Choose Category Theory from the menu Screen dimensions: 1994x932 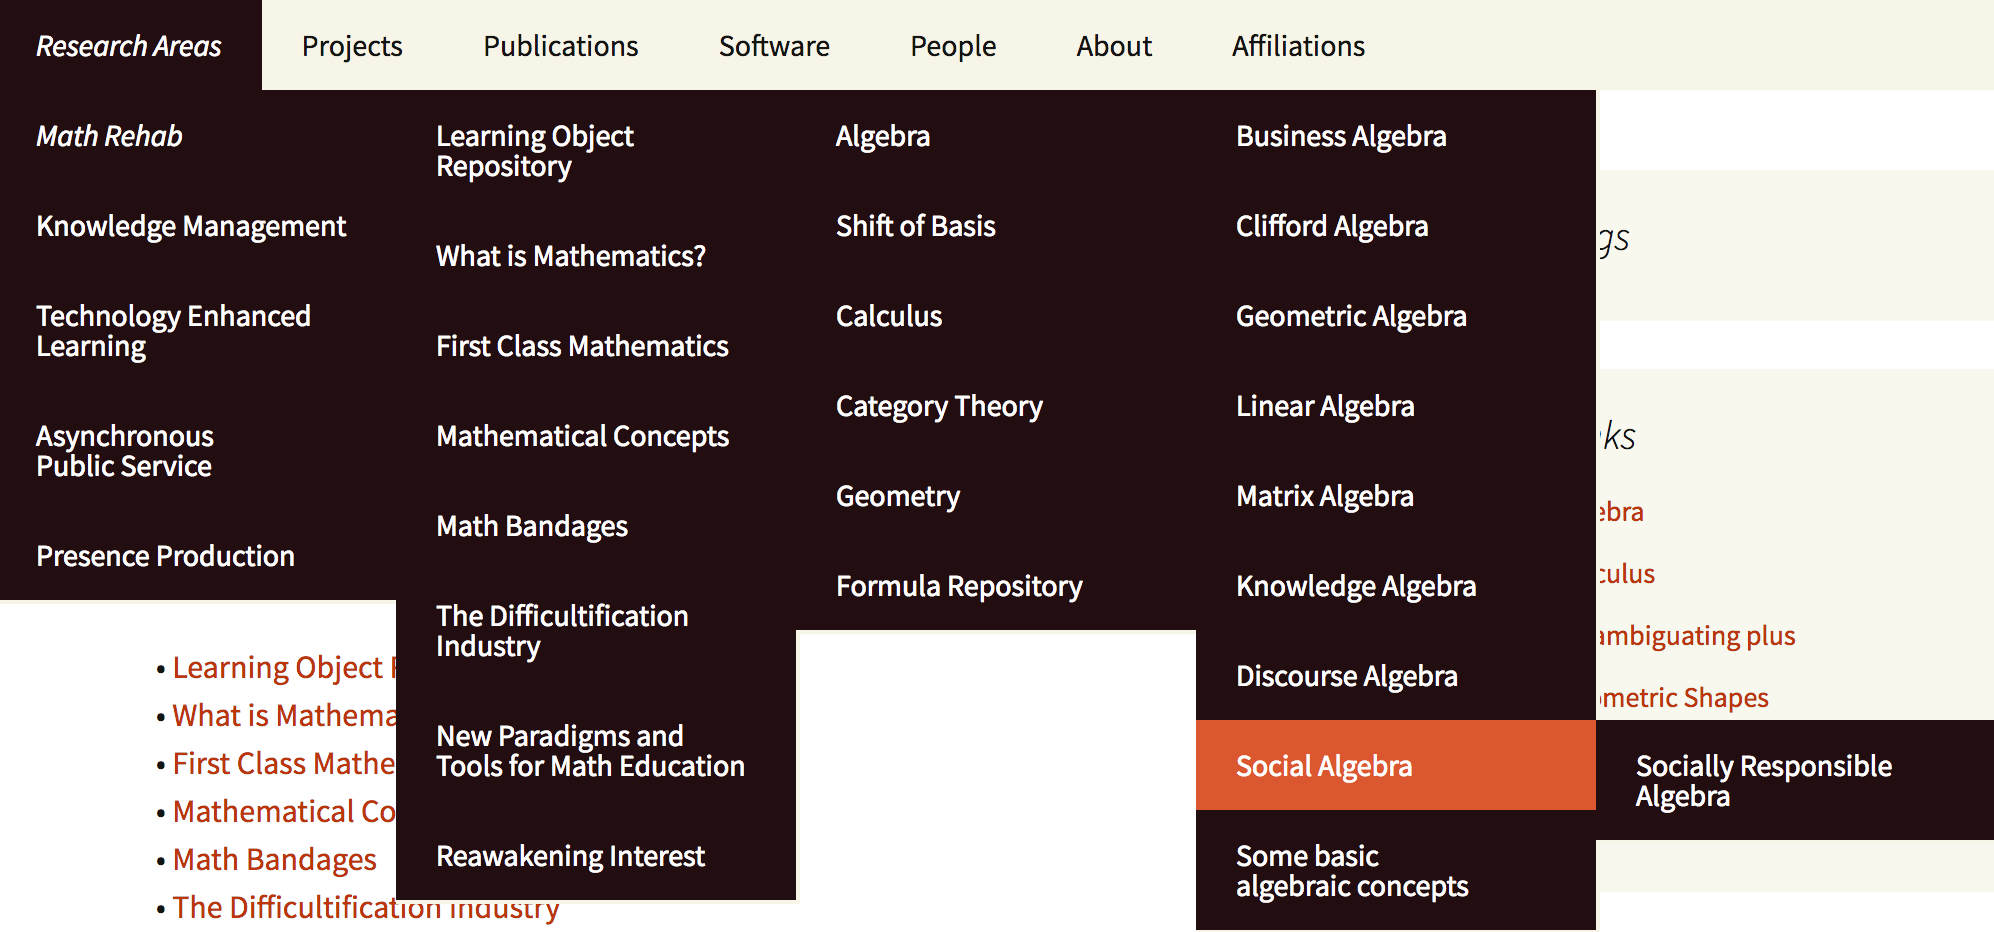tap(939, 406)
